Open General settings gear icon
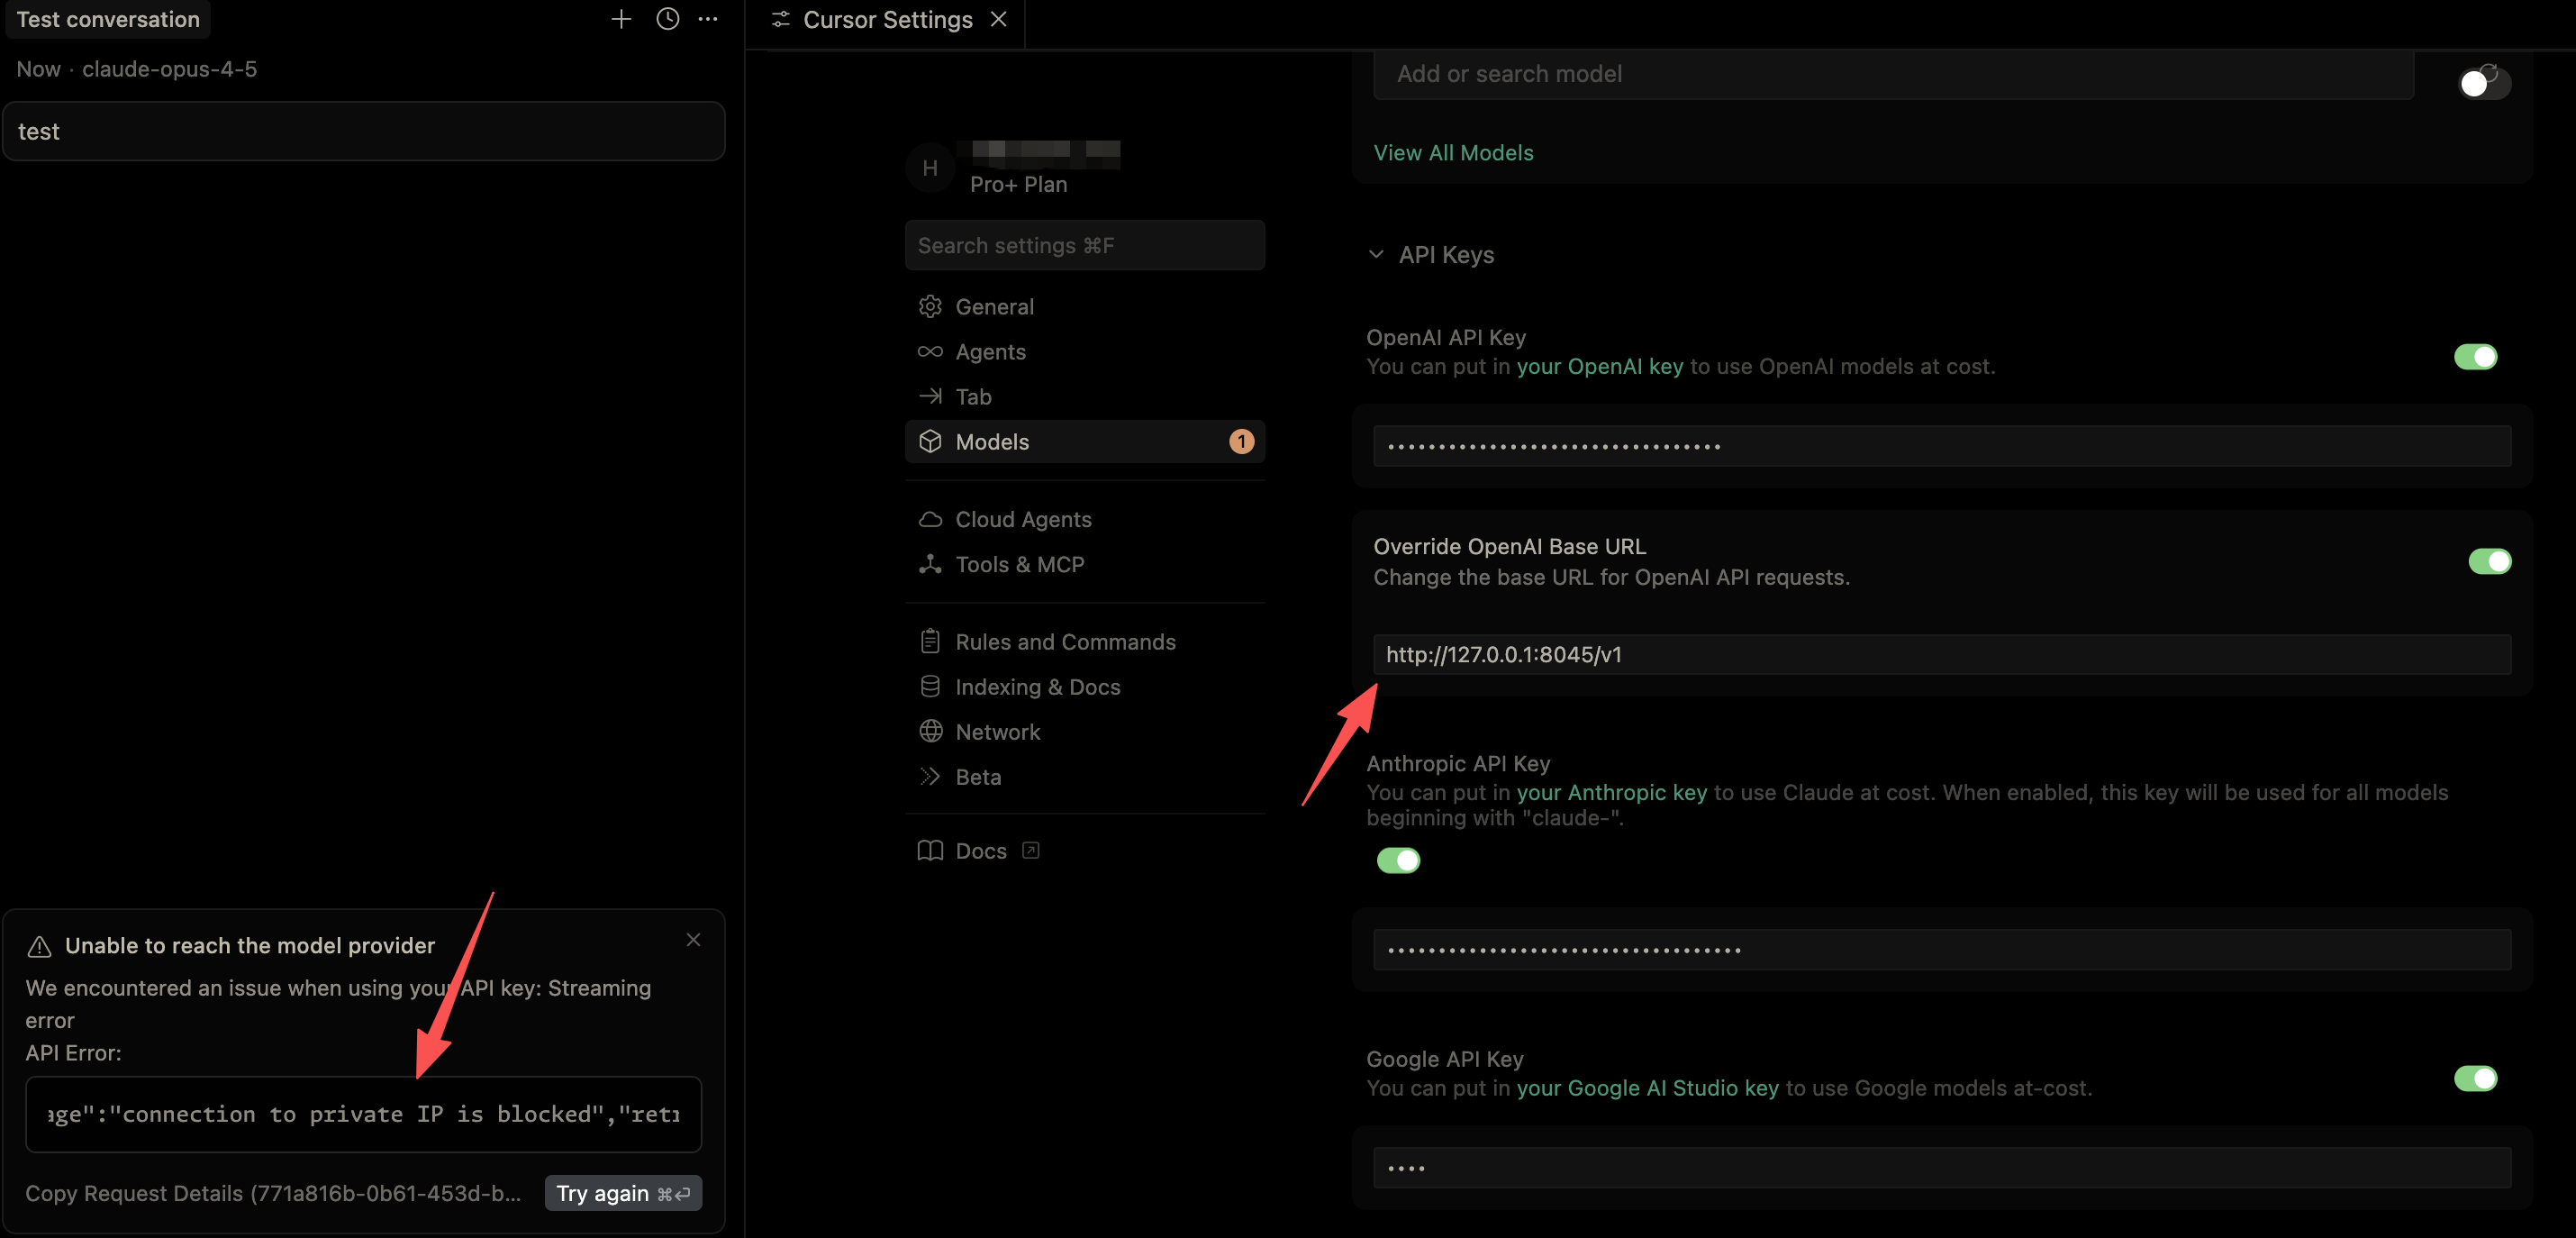Viewport: 2576px width, 1238px height. click(x=930, y=306)
